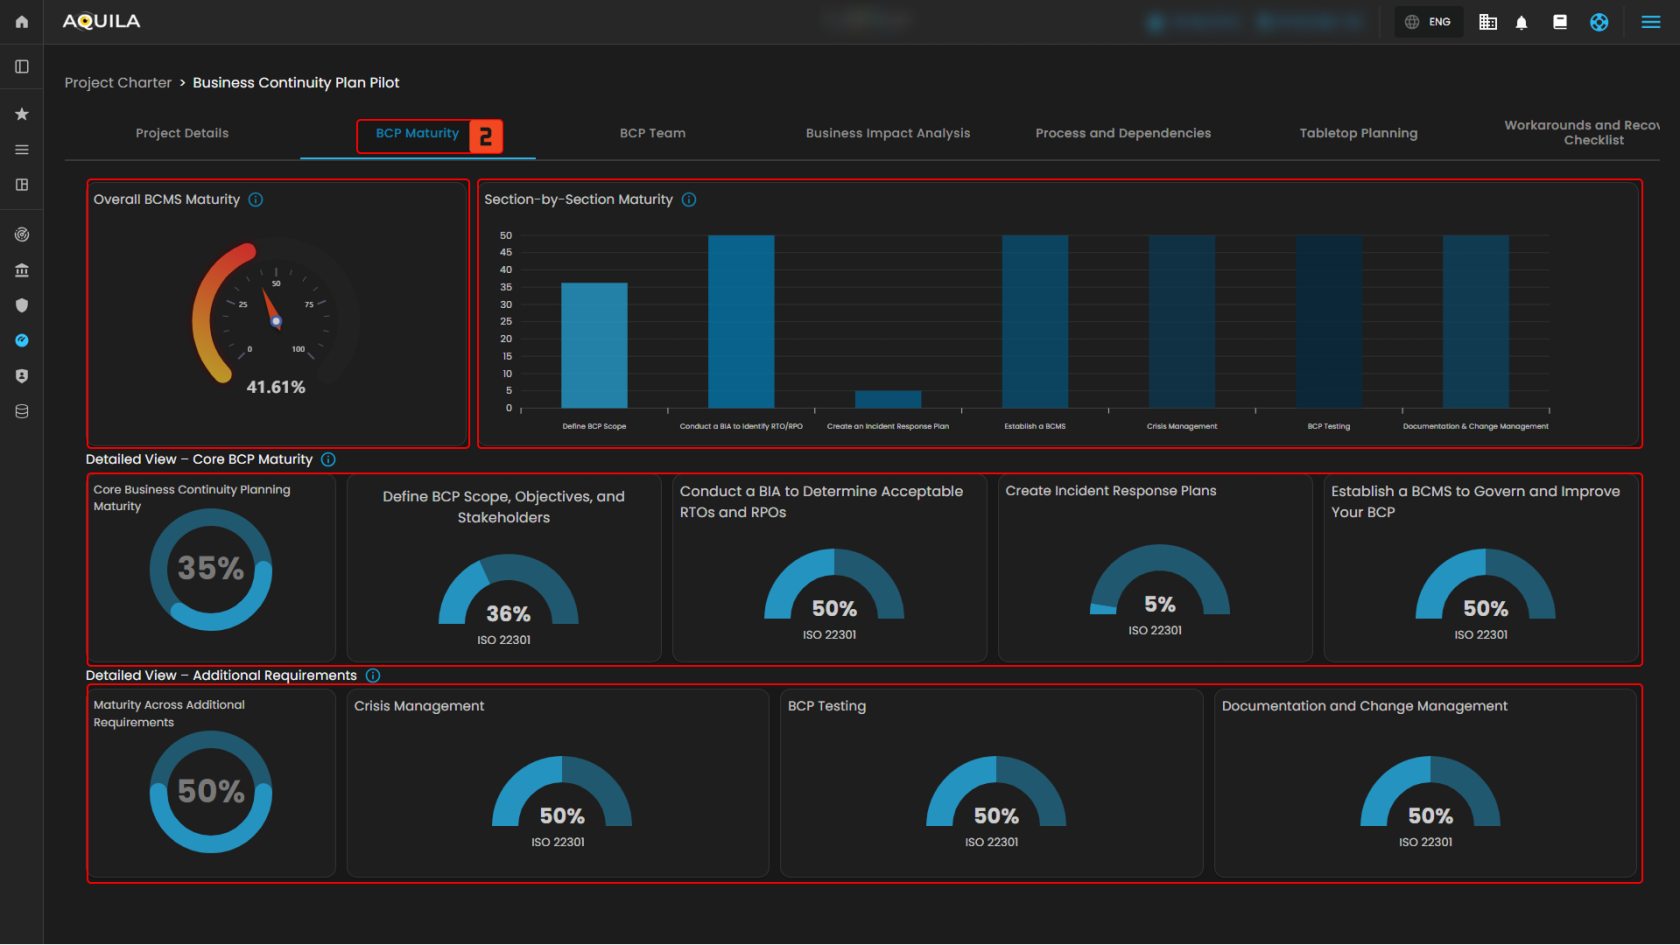Image resolution: width=1680 pixels, height=945 pixels.
Task: Show info for Overall BCMS Maturity
Action: pyautogui.click(x=256, y=200)
